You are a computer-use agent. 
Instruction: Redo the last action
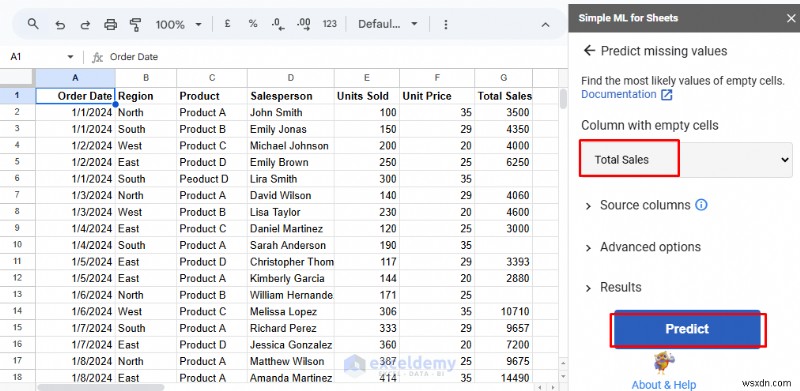[85, 24]
